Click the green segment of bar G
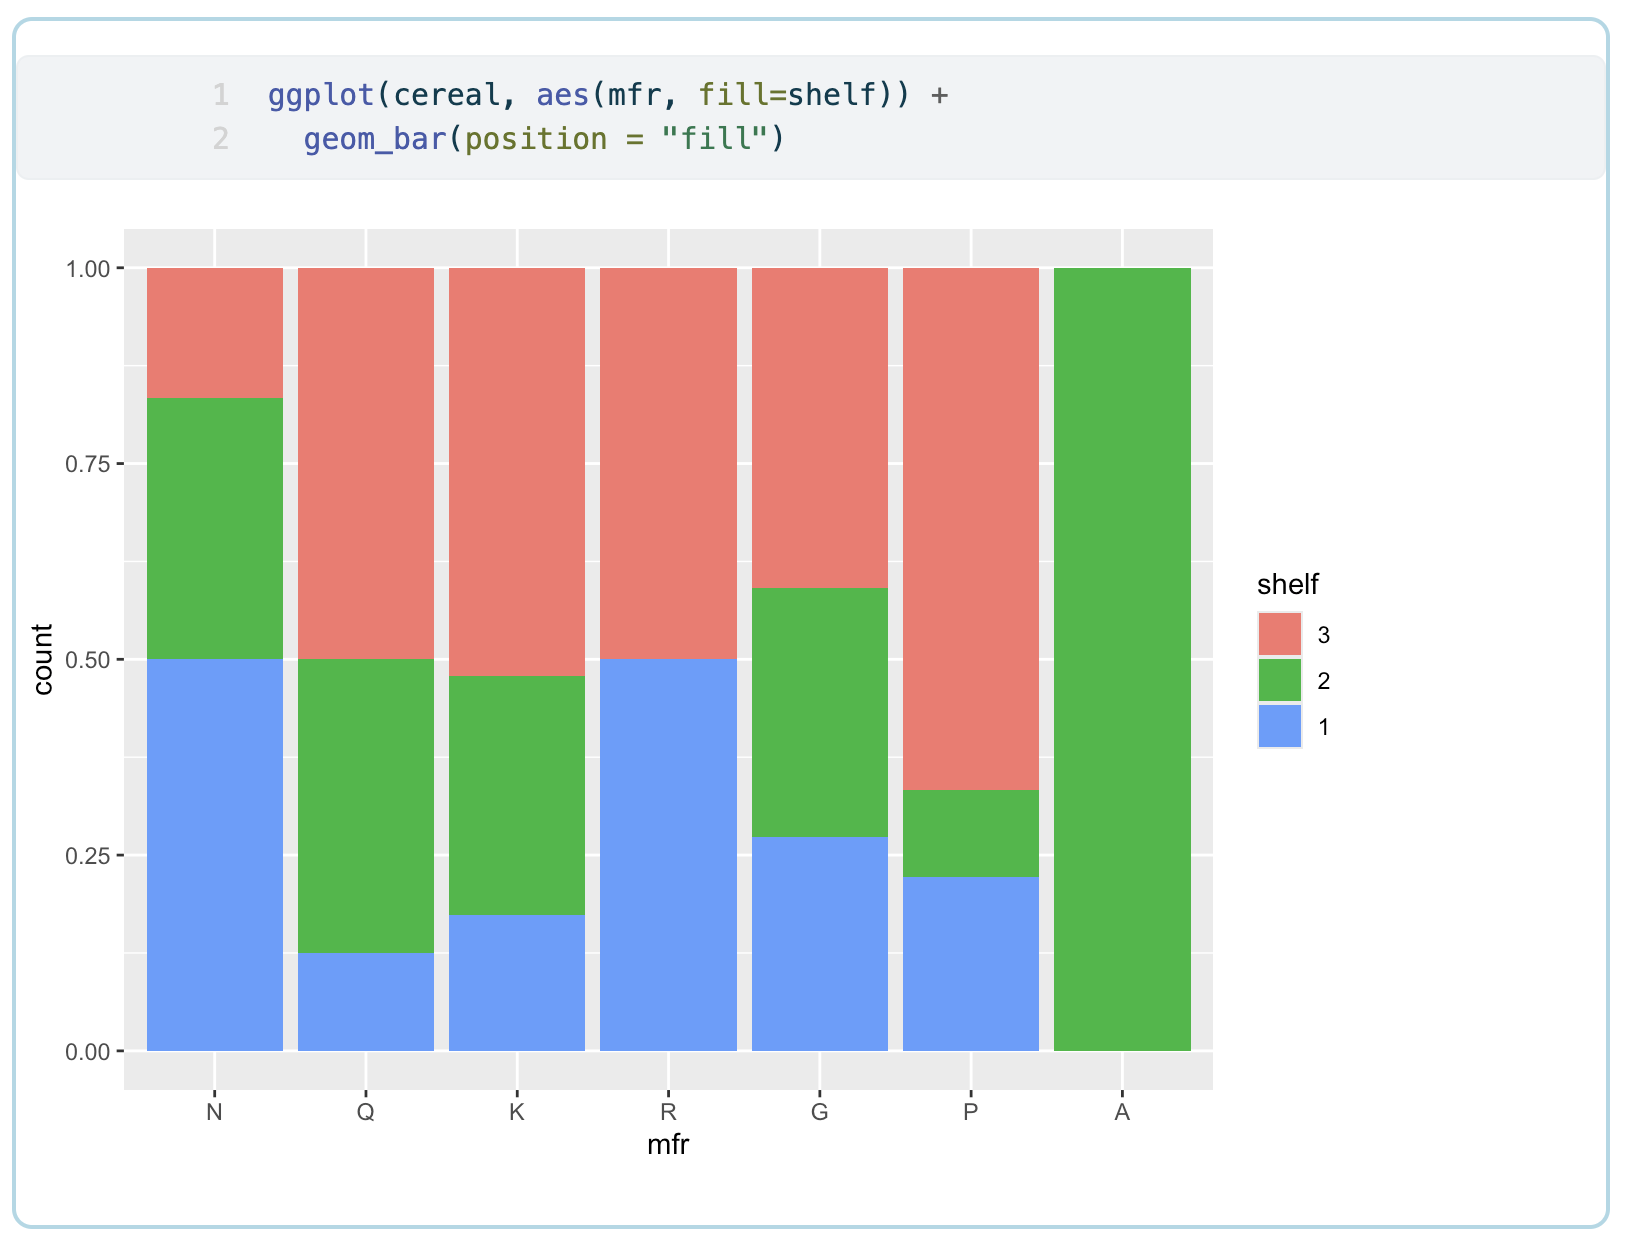This screenshot has height=1252, width=1626. coord(818,710)
